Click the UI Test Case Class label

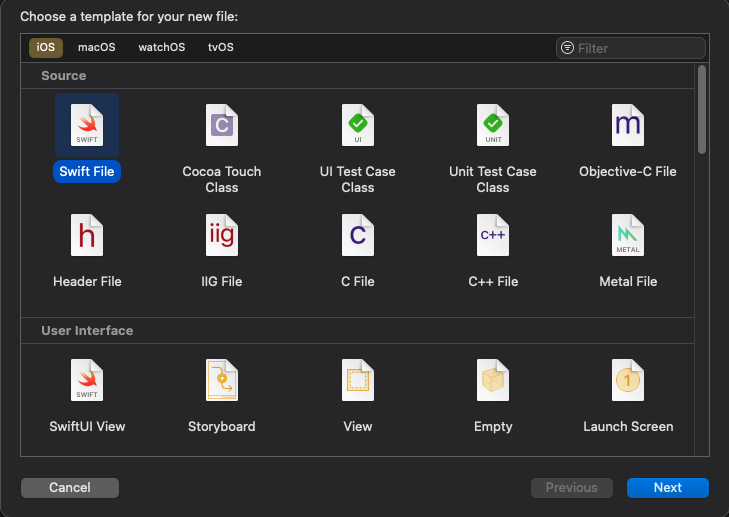358,179
